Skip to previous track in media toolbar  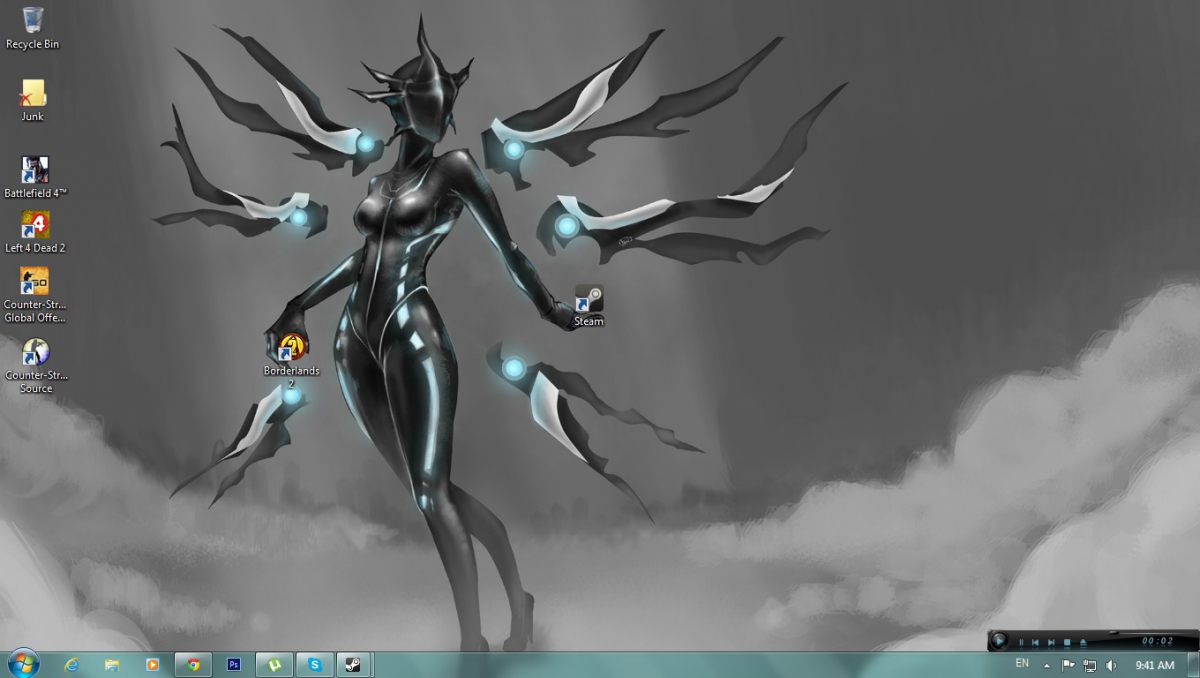tap(1035, 642)
